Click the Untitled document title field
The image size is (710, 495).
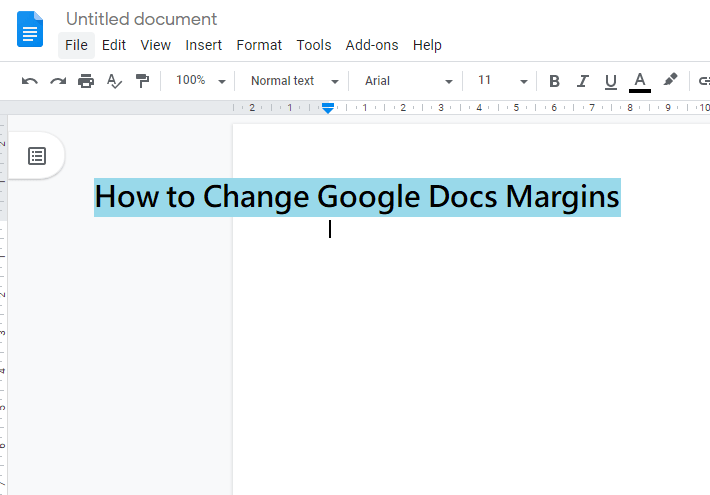click(141, 19)
